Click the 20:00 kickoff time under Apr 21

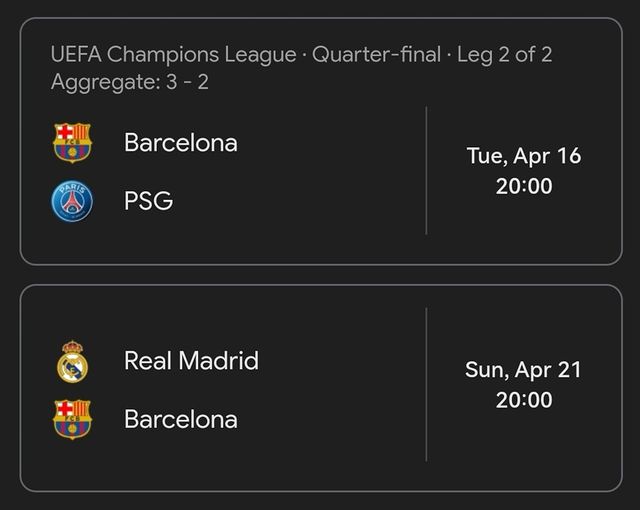[524, 400]
